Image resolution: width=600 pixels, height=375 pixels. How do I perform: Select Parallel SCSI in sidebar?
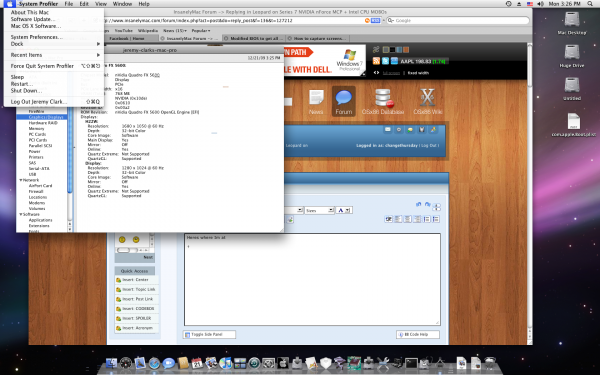(x=40, y=146)
